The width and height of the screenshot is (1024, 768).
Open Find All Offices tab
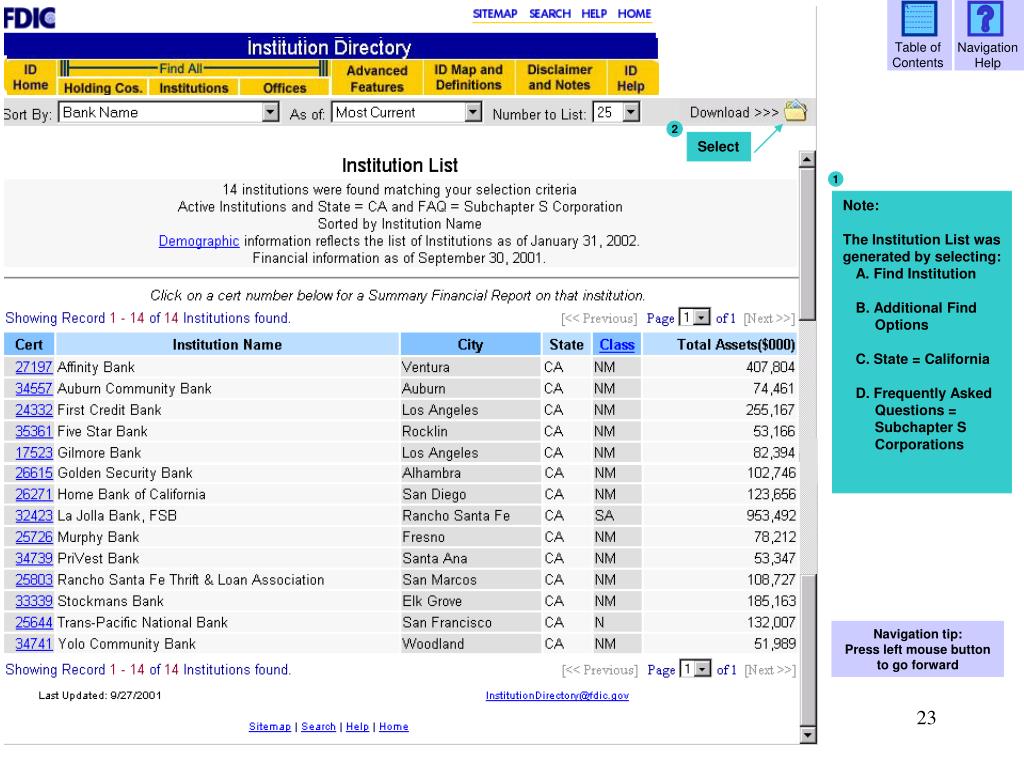(285, 88)
